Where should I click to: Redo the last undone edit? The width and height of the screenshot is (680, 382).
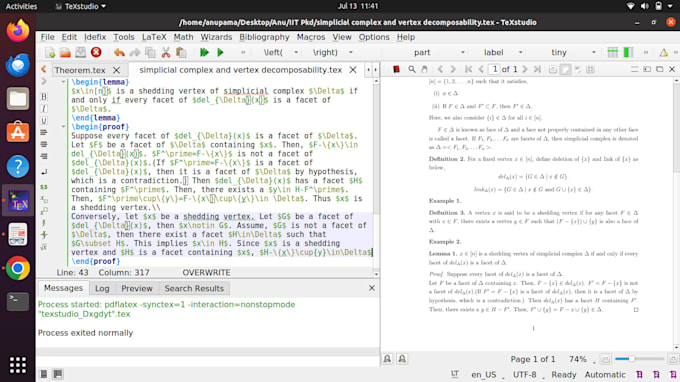tap(135, 52)
